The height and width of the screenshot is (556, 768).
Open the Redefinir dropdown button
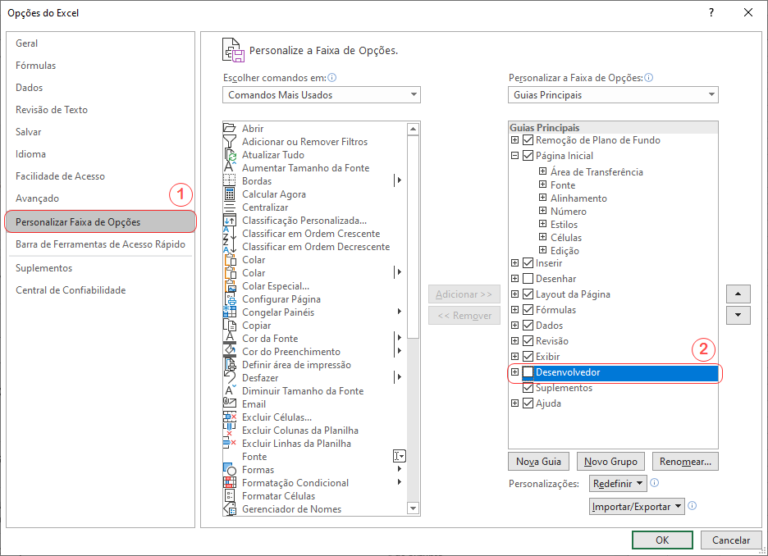click(x=618, y=483)
